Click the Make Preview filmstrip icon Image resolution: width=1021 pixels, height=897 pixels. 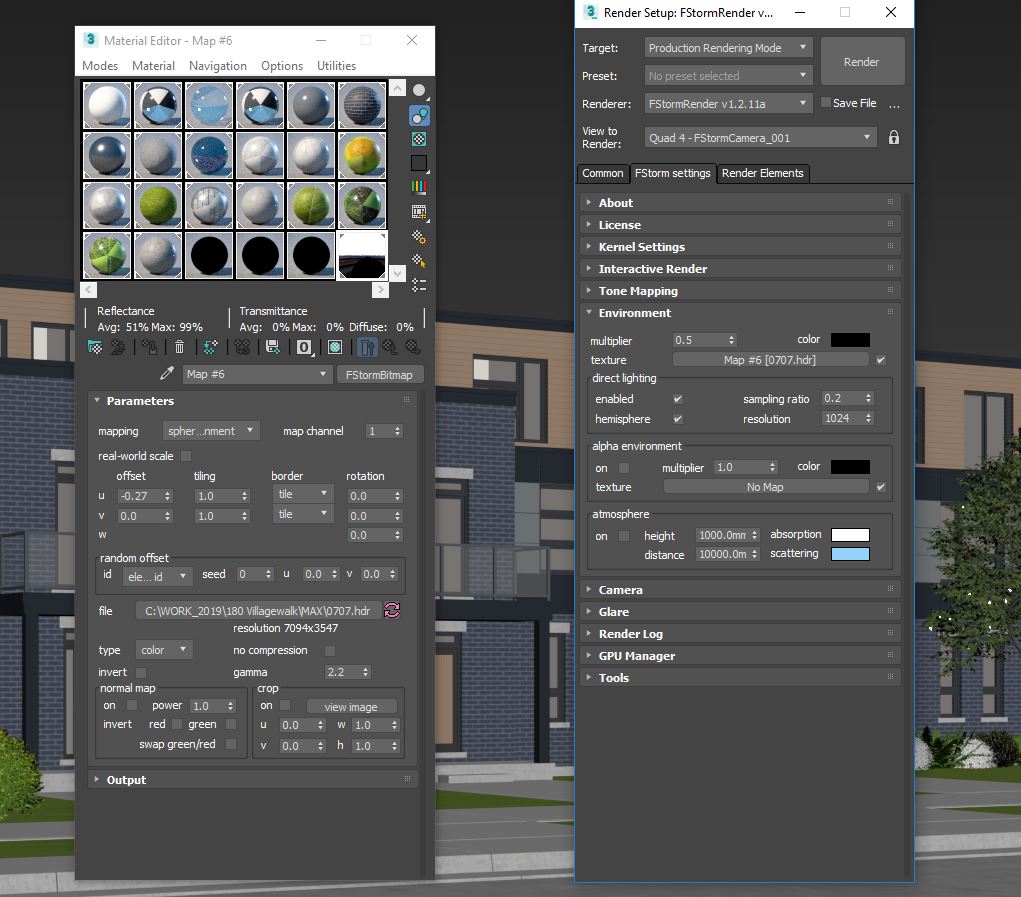(419, 212)
